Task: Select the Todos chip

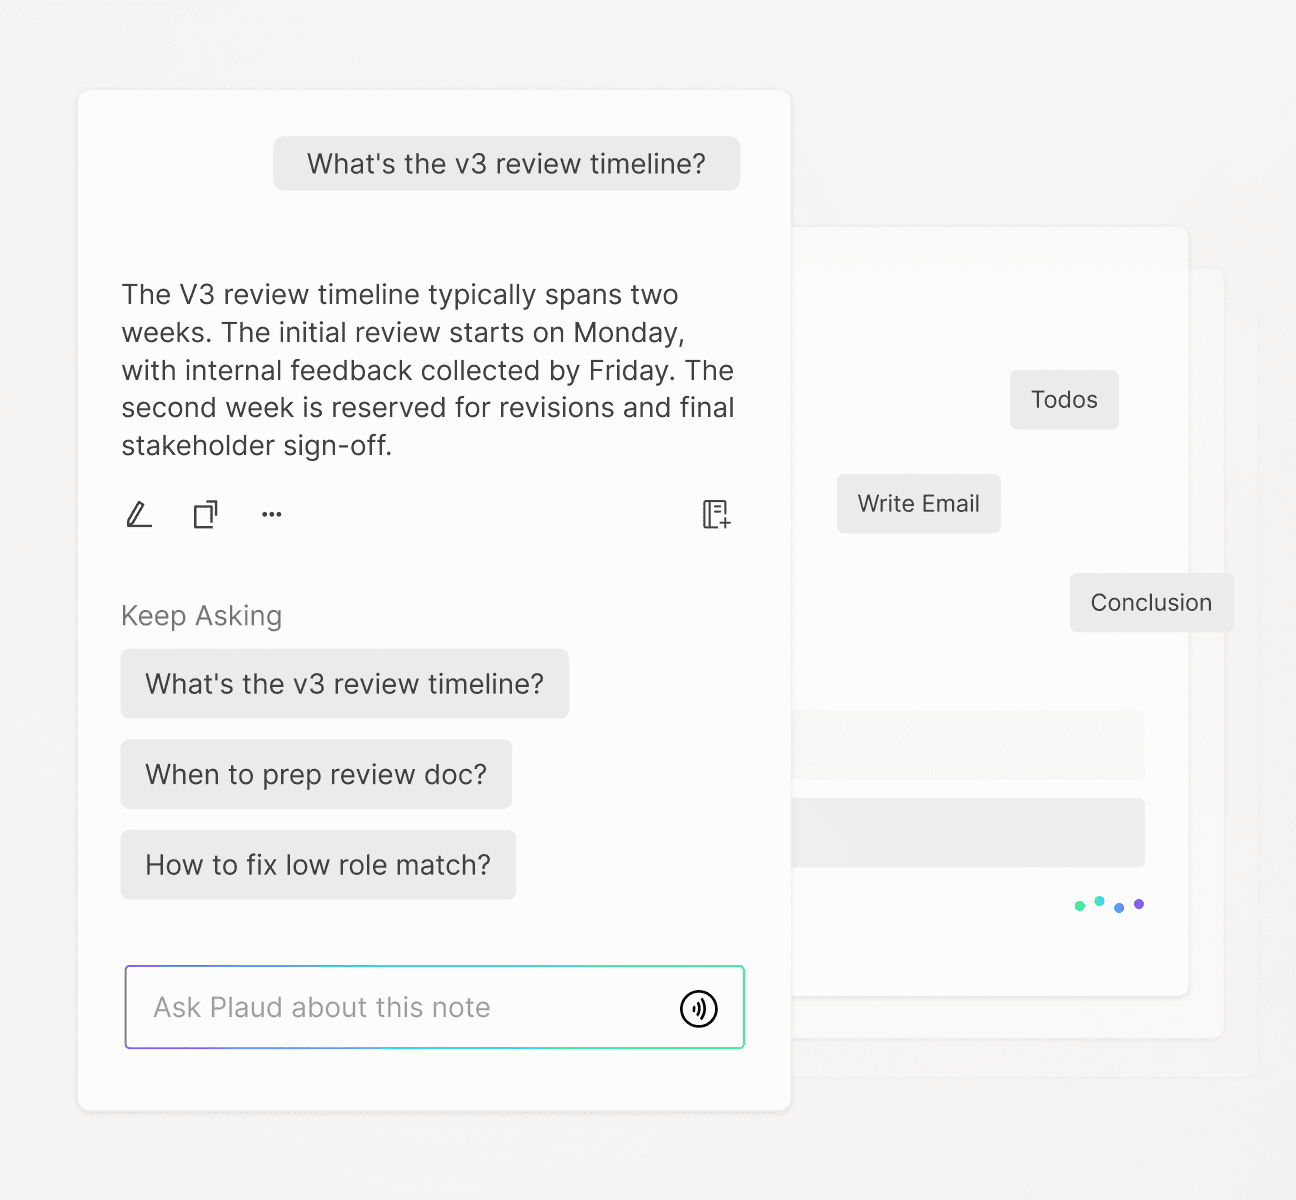Action: coord(1064,400)
